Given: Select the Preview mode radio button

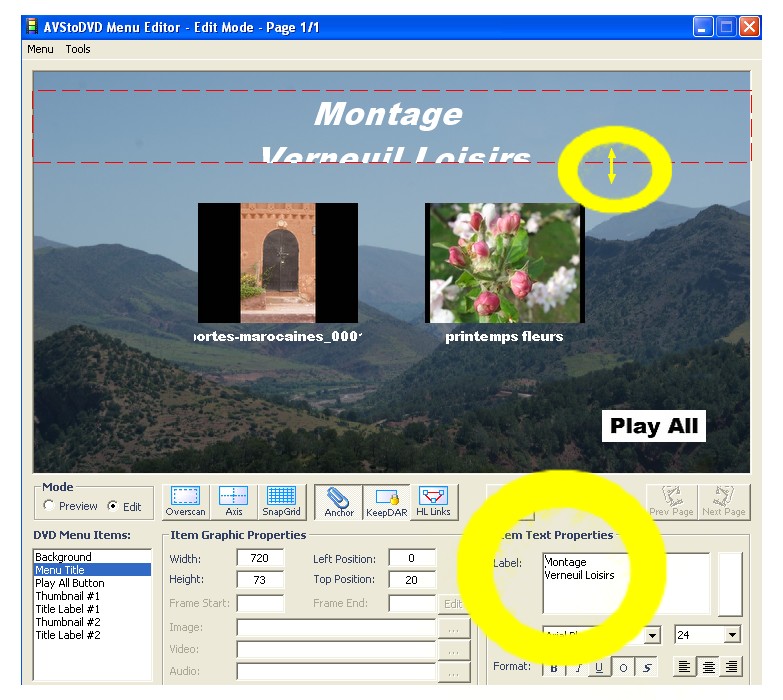Looking at the screenshot, I should tap(50, 507).
